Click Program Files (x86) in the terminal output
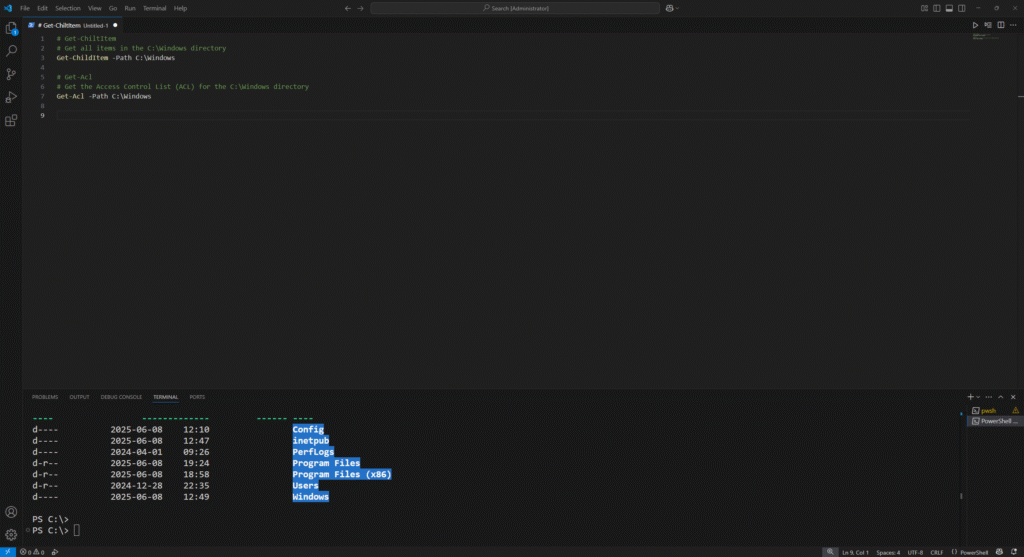Screen dimensions: 1024x557 [x=342, y=475]
